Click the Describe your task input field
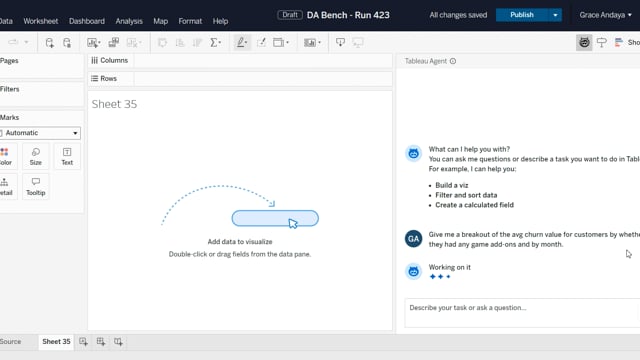 pos(522,313)
